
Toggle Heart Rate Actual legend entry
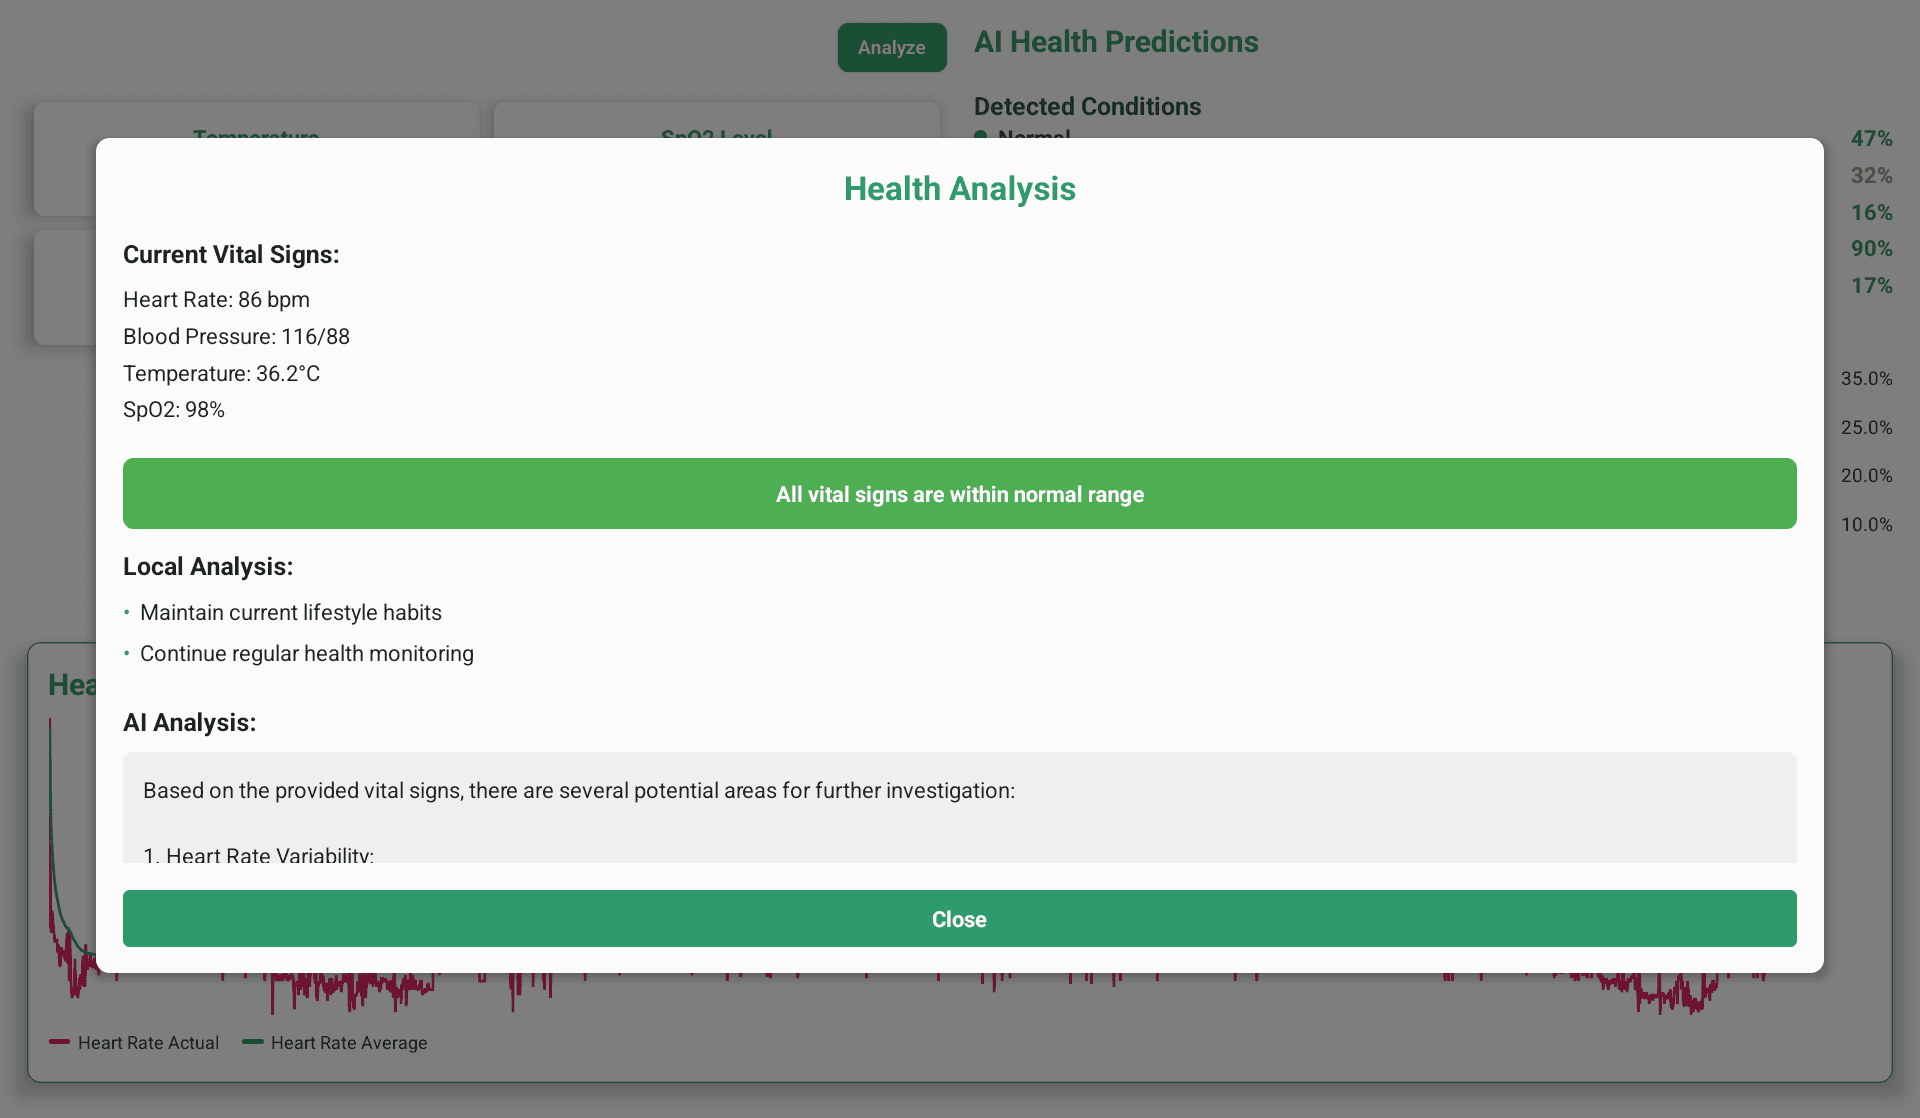134,1043
